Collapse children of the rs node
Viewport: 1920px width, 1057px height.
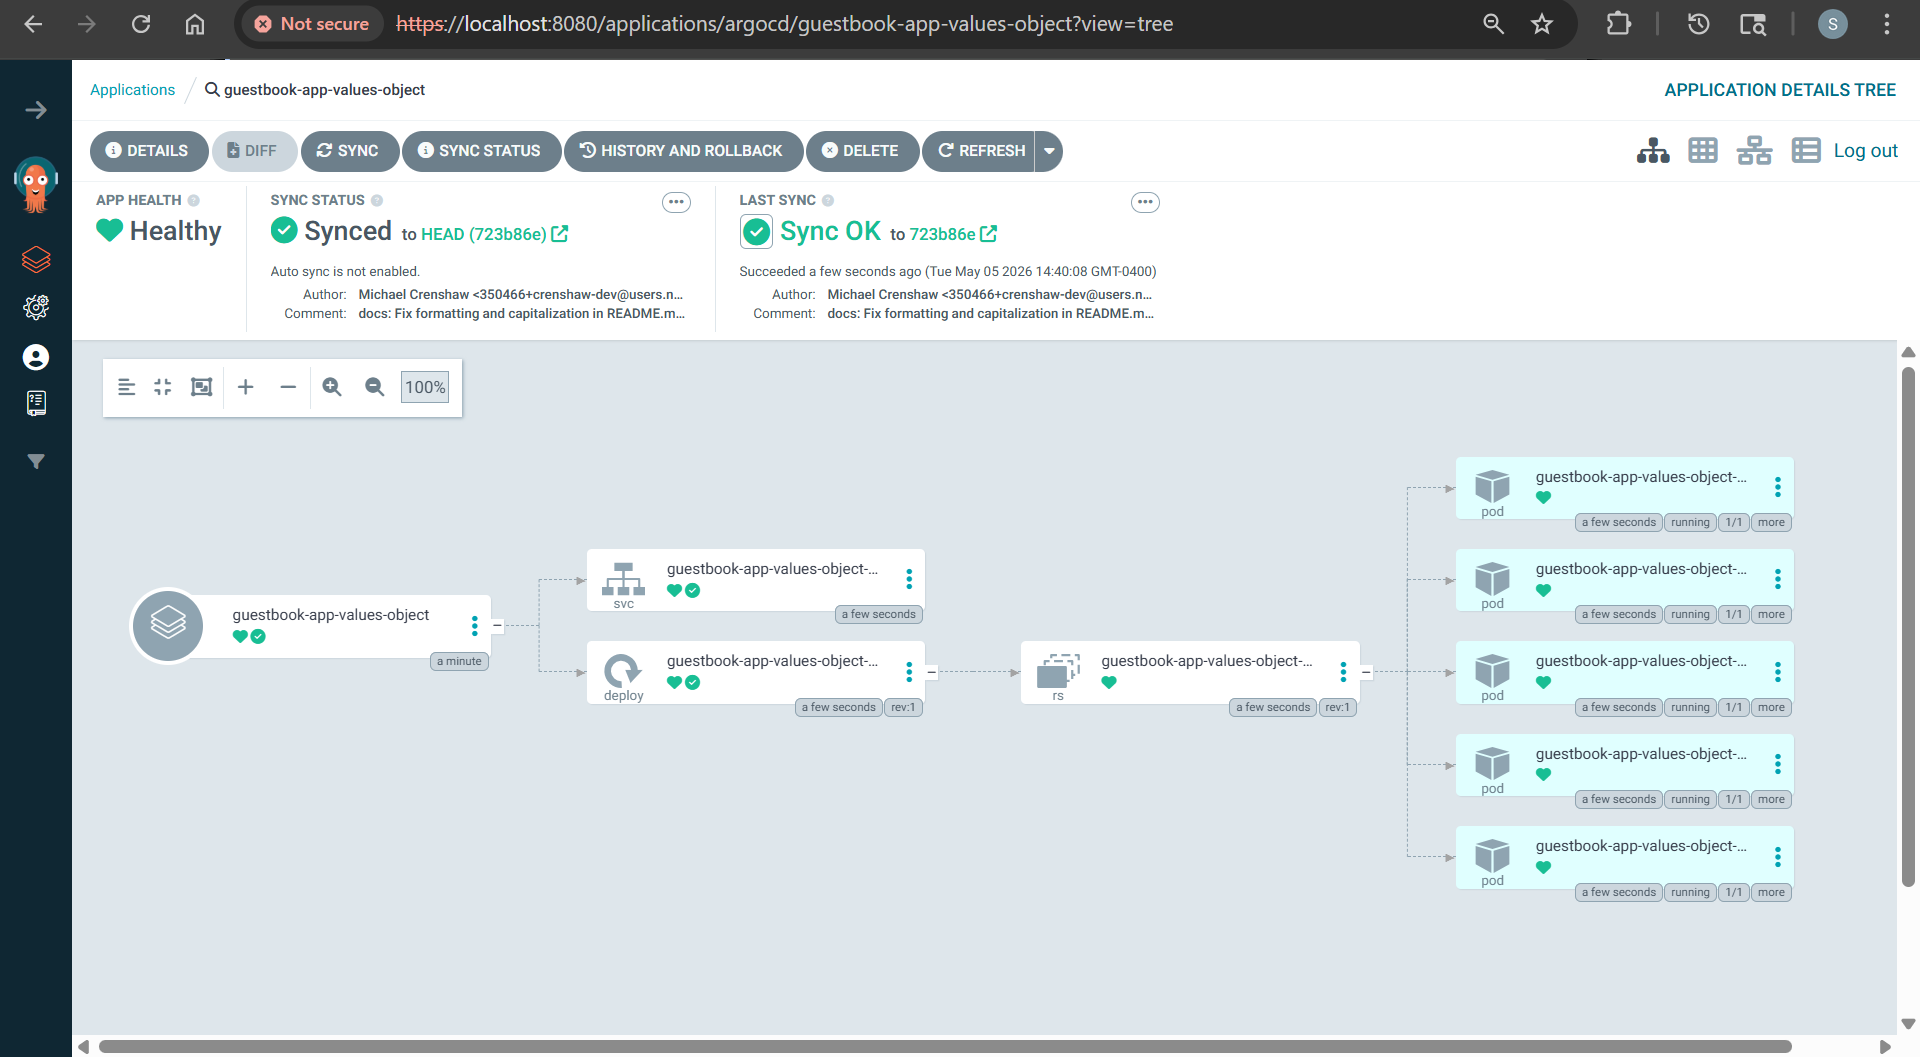(x=1366, y=672)
